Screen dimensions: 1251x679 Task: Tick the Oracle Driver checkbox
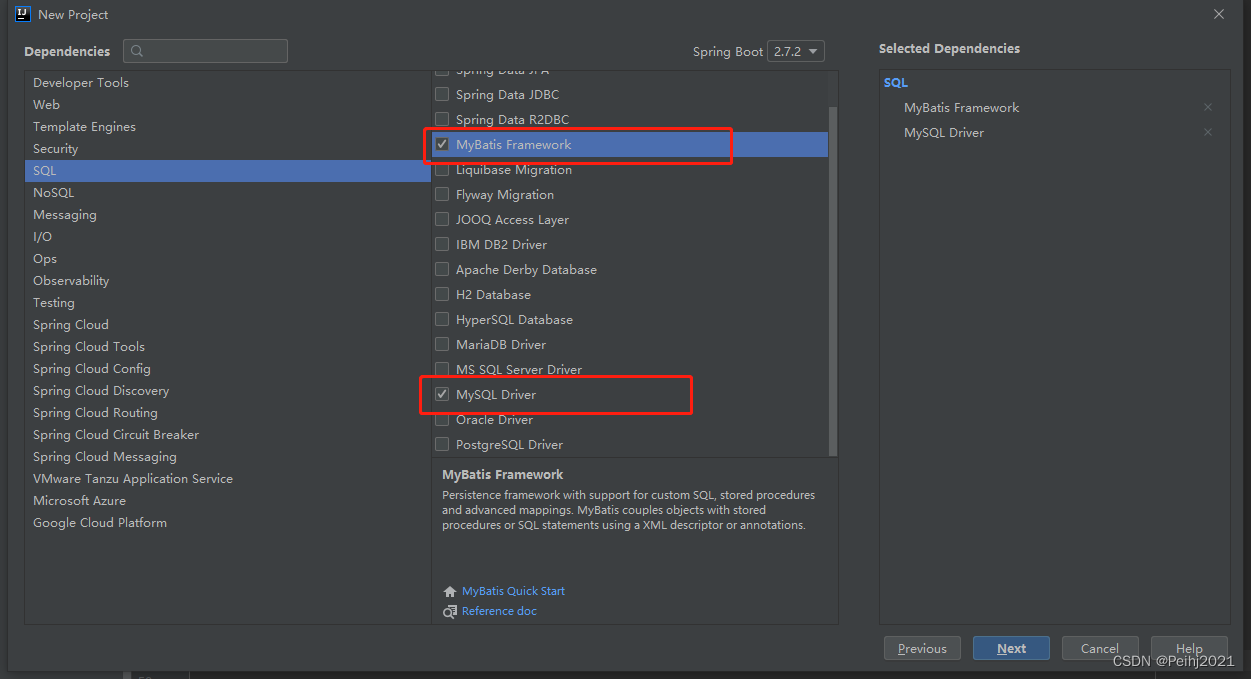point(442,419)
